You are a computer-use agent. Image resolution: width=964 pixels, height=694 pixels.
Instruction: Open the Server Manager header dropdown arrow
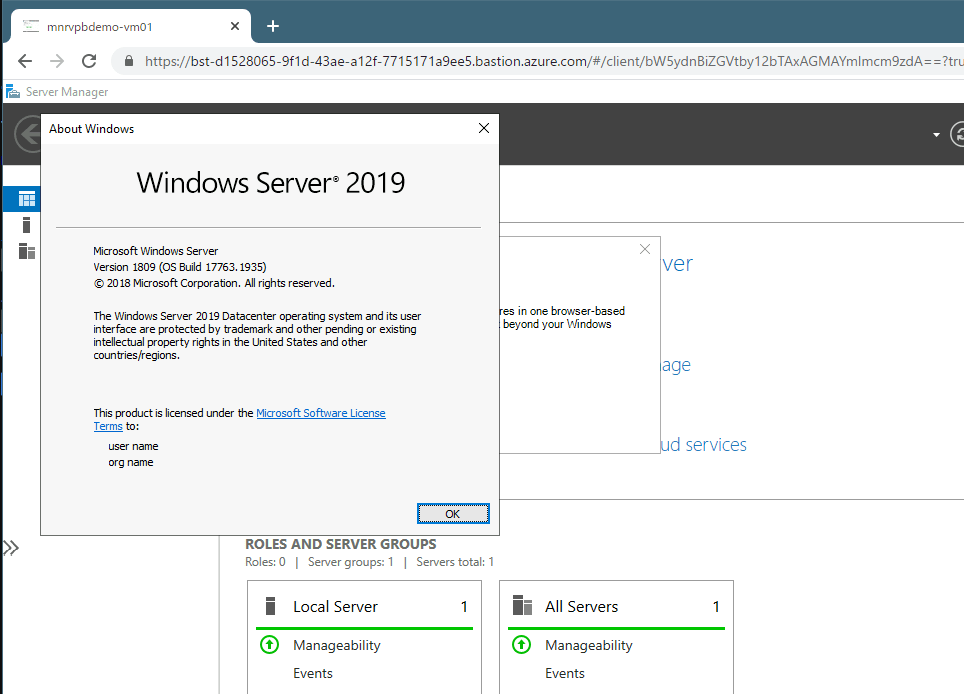tap(936, 135)
